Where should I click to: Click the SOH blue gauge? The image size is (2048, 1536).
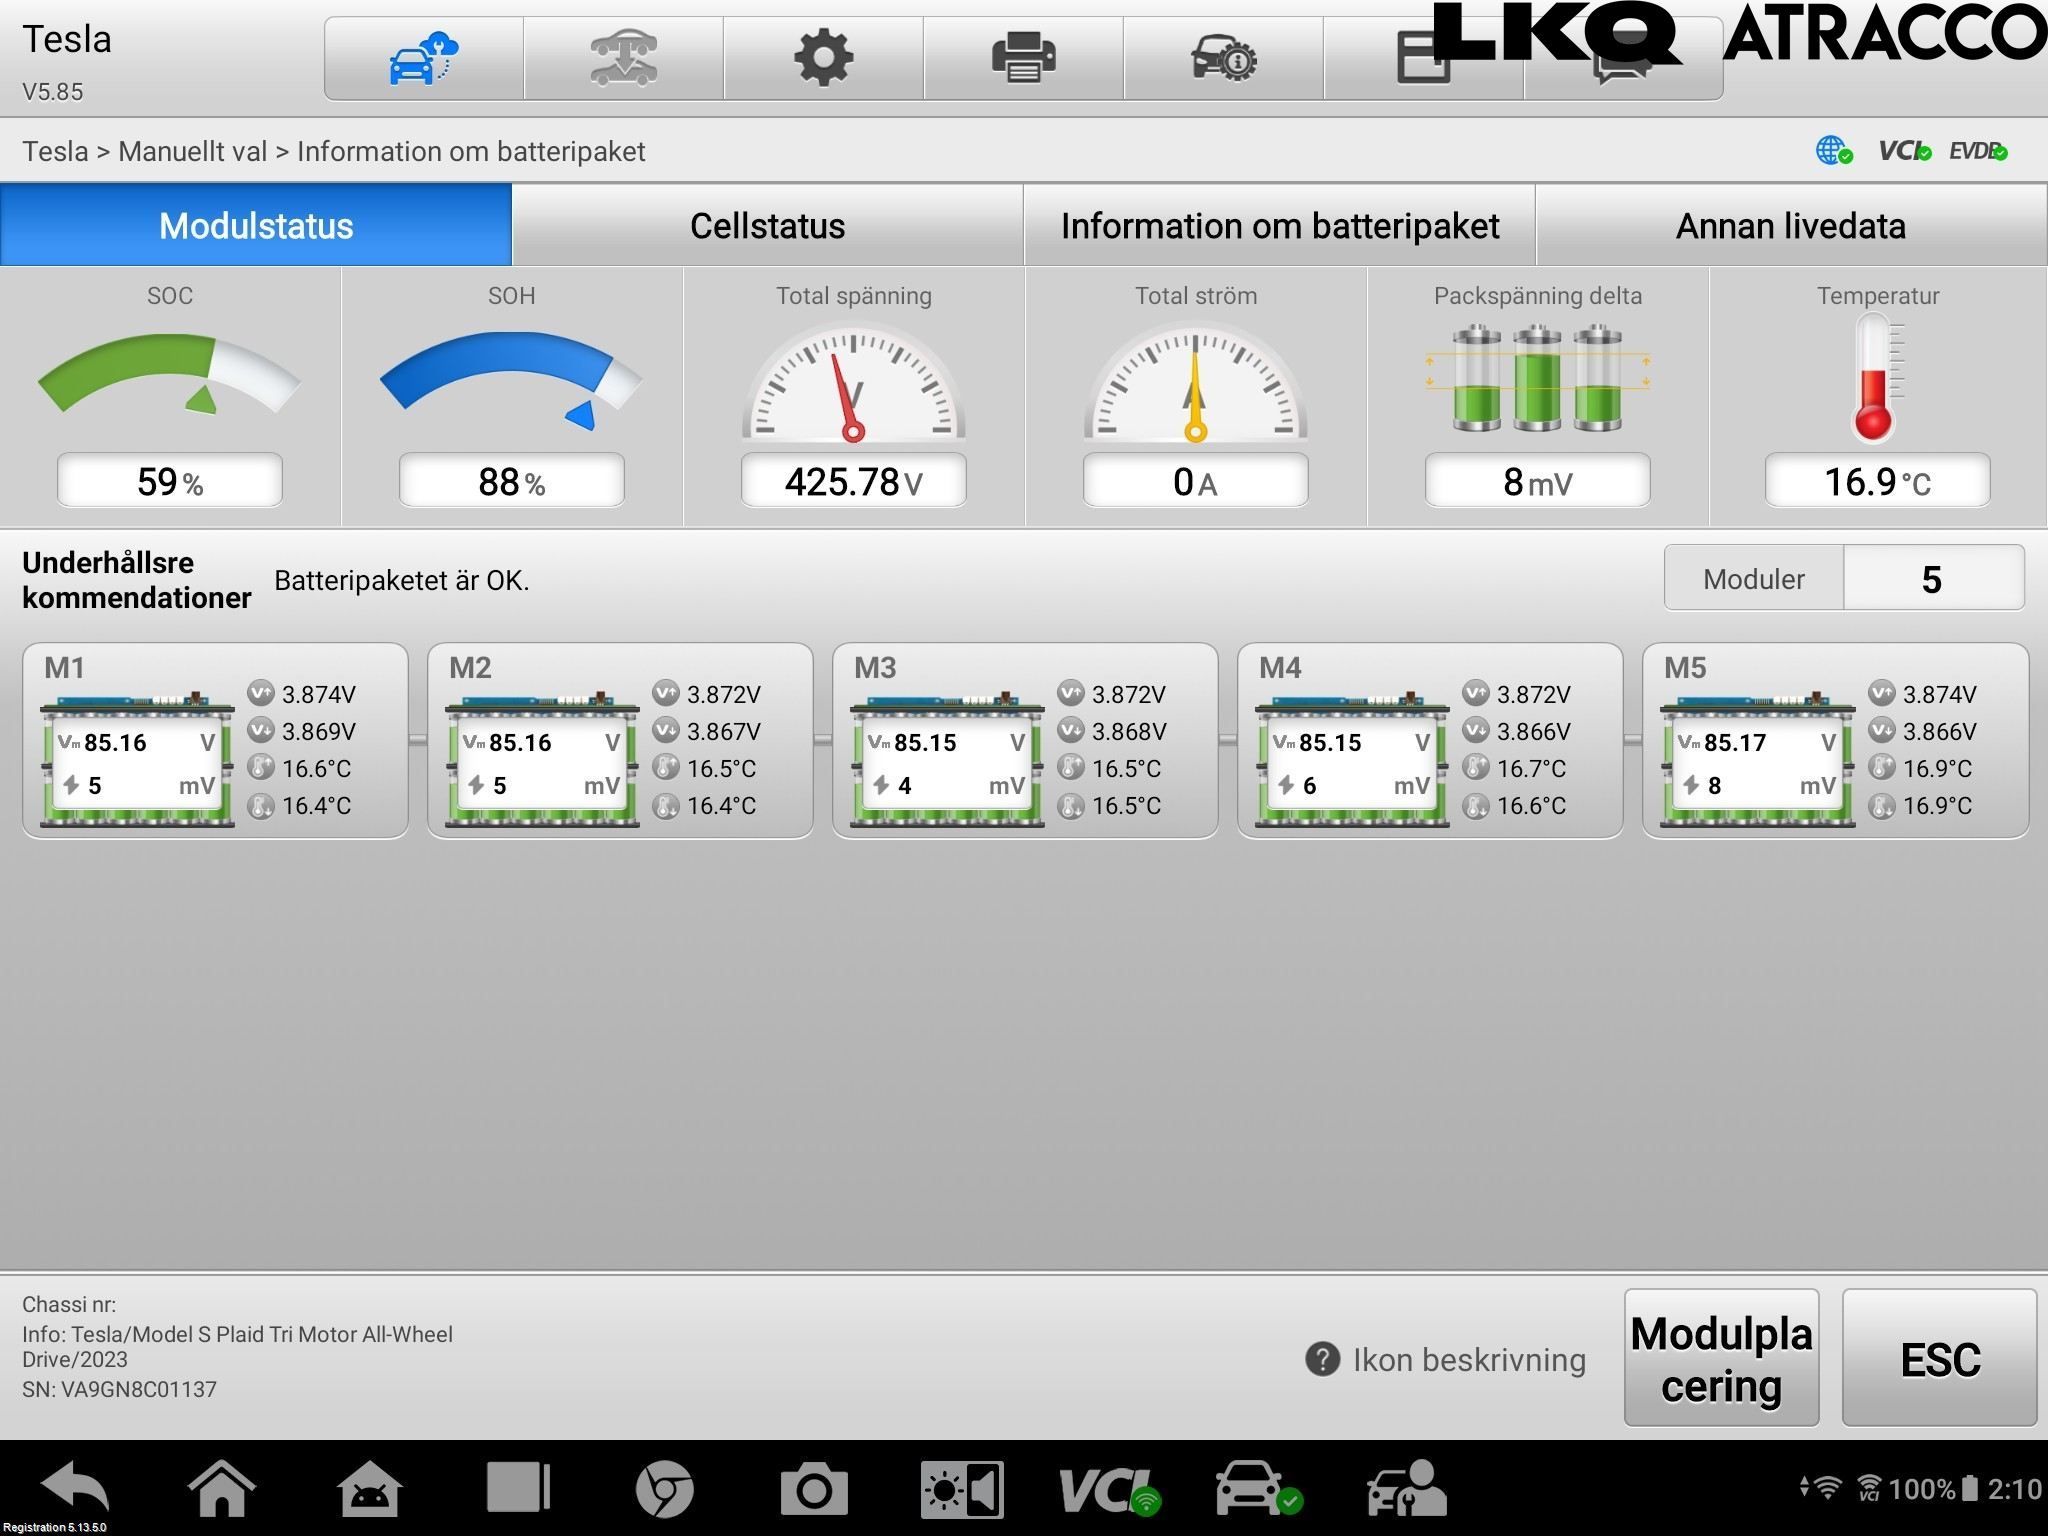[x=511, y=380]
